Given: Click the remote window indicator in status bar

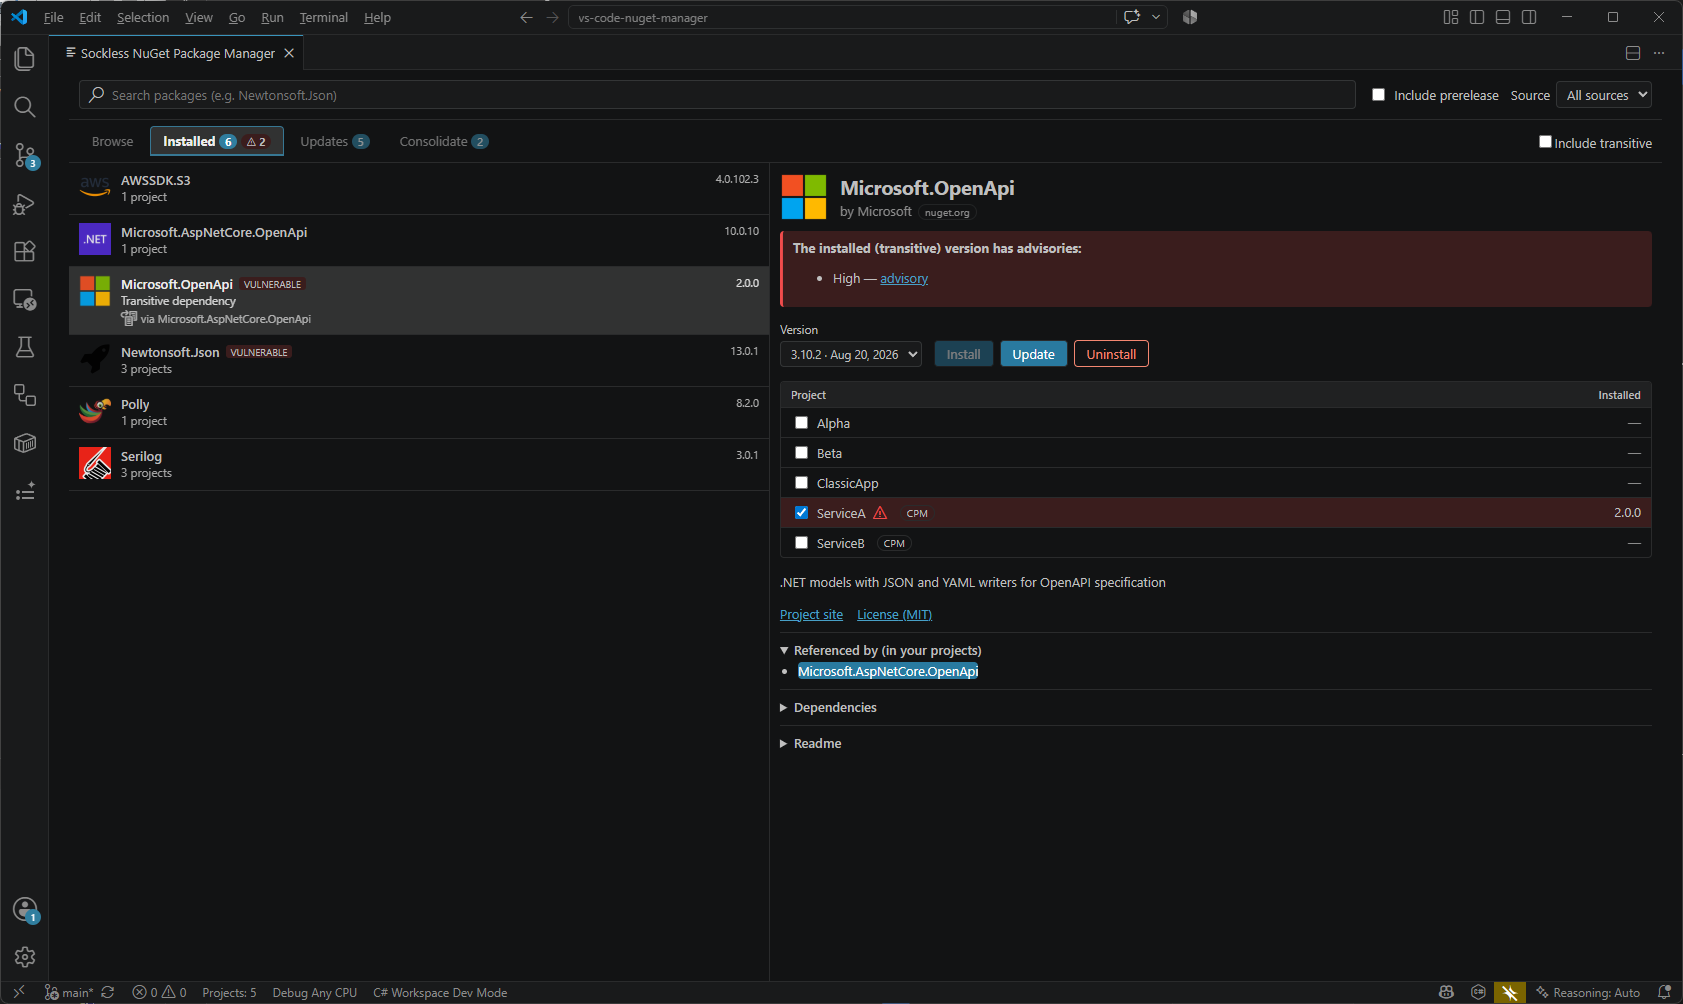Looking at the screenshot, I should click(19, 992).
